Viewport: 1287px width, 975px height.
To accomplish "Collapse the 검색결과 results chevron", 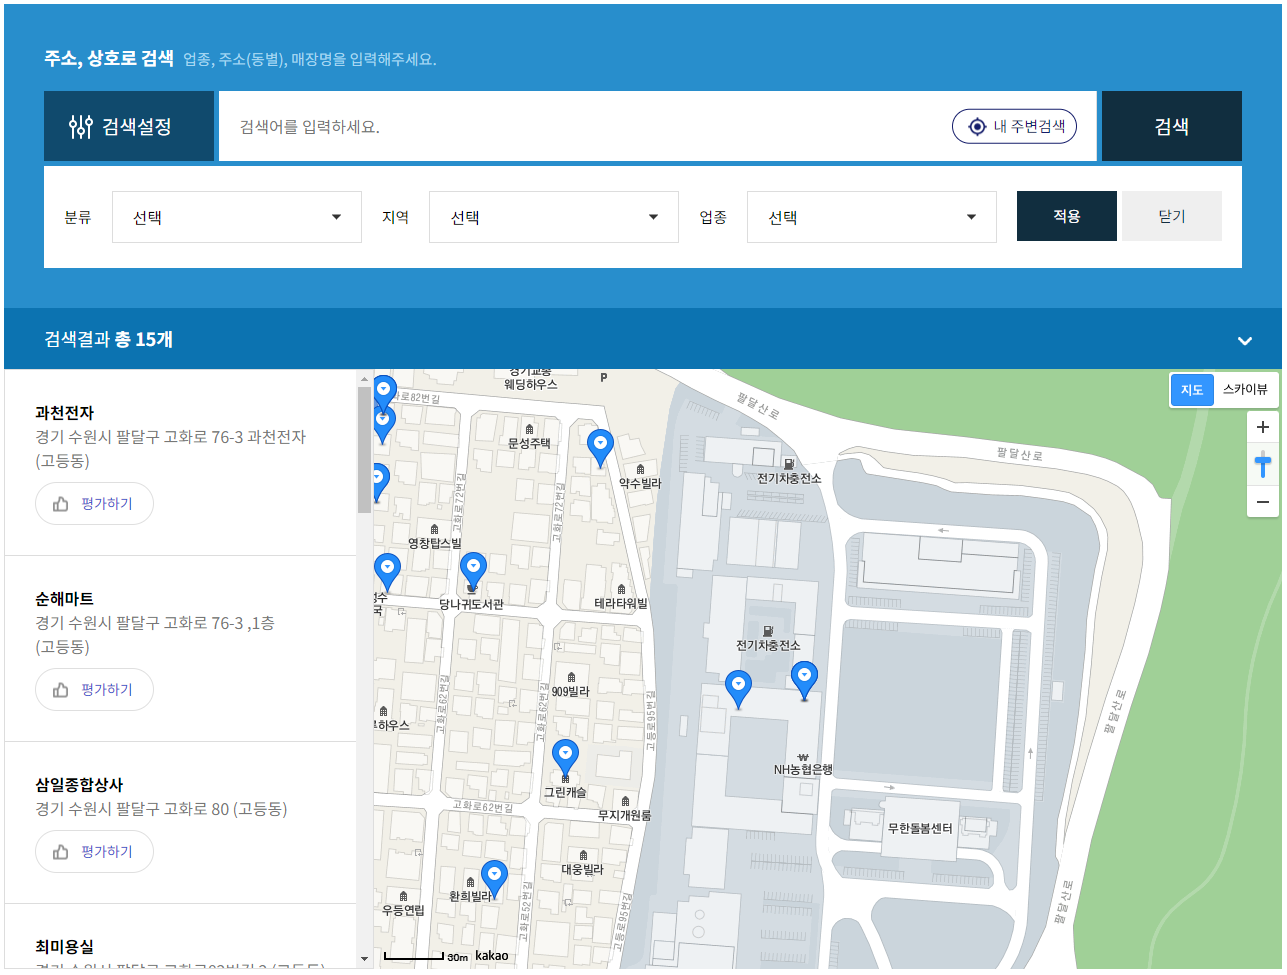I will (x=1245, y=340).
